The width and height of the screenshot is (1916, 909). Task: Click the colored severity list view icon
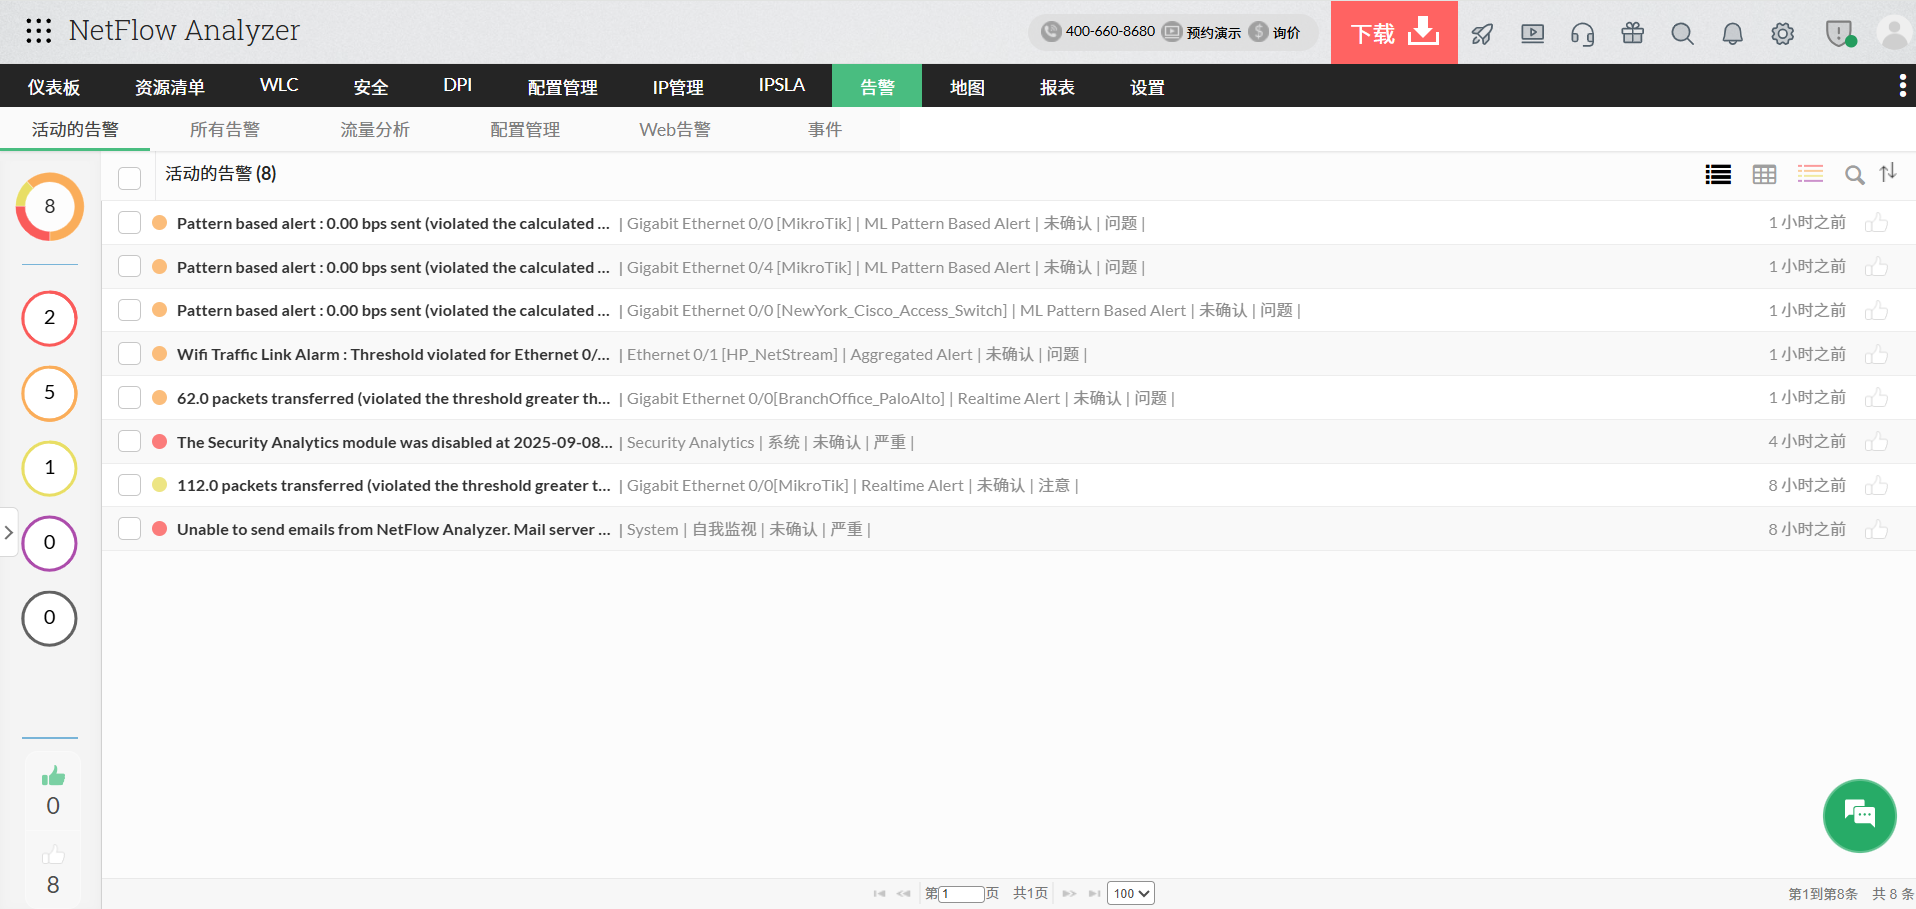pos(1810,174)
